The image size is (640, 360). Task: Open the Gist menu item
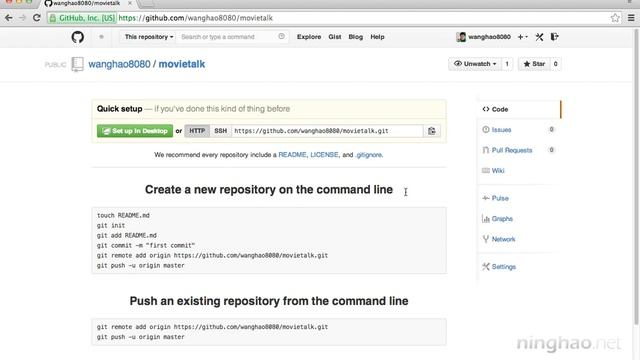(335, 37)
